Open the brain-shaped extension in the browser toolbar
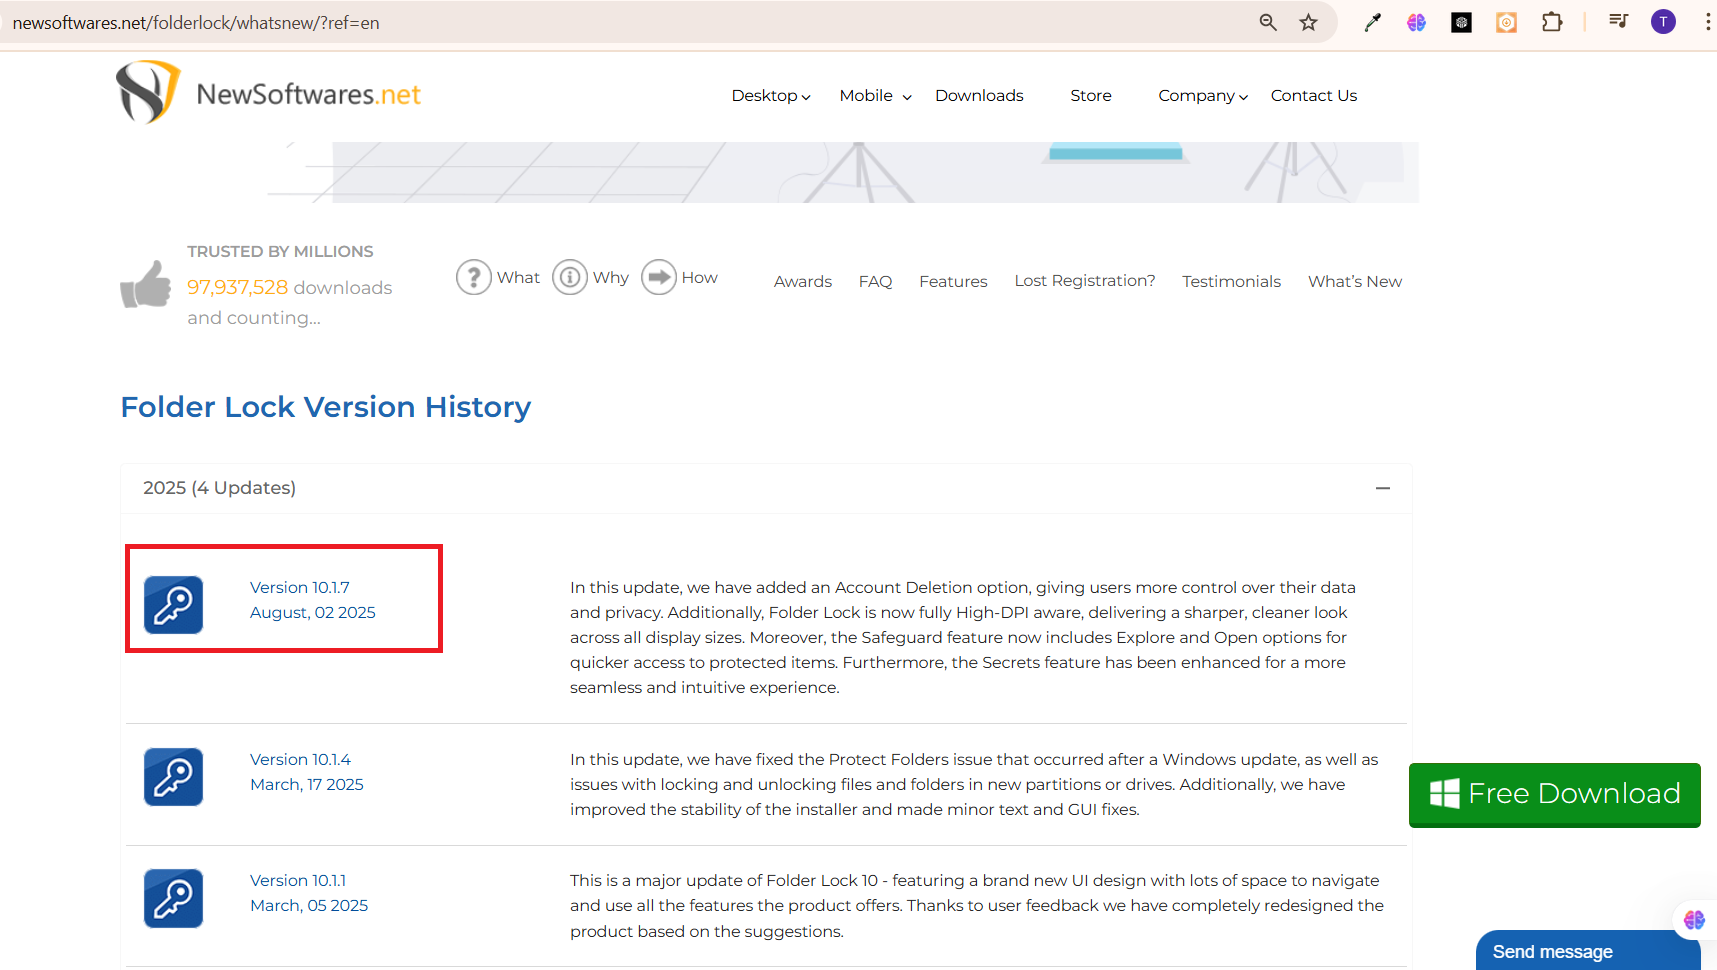 pyautogui.click(x=1416, y=22)
